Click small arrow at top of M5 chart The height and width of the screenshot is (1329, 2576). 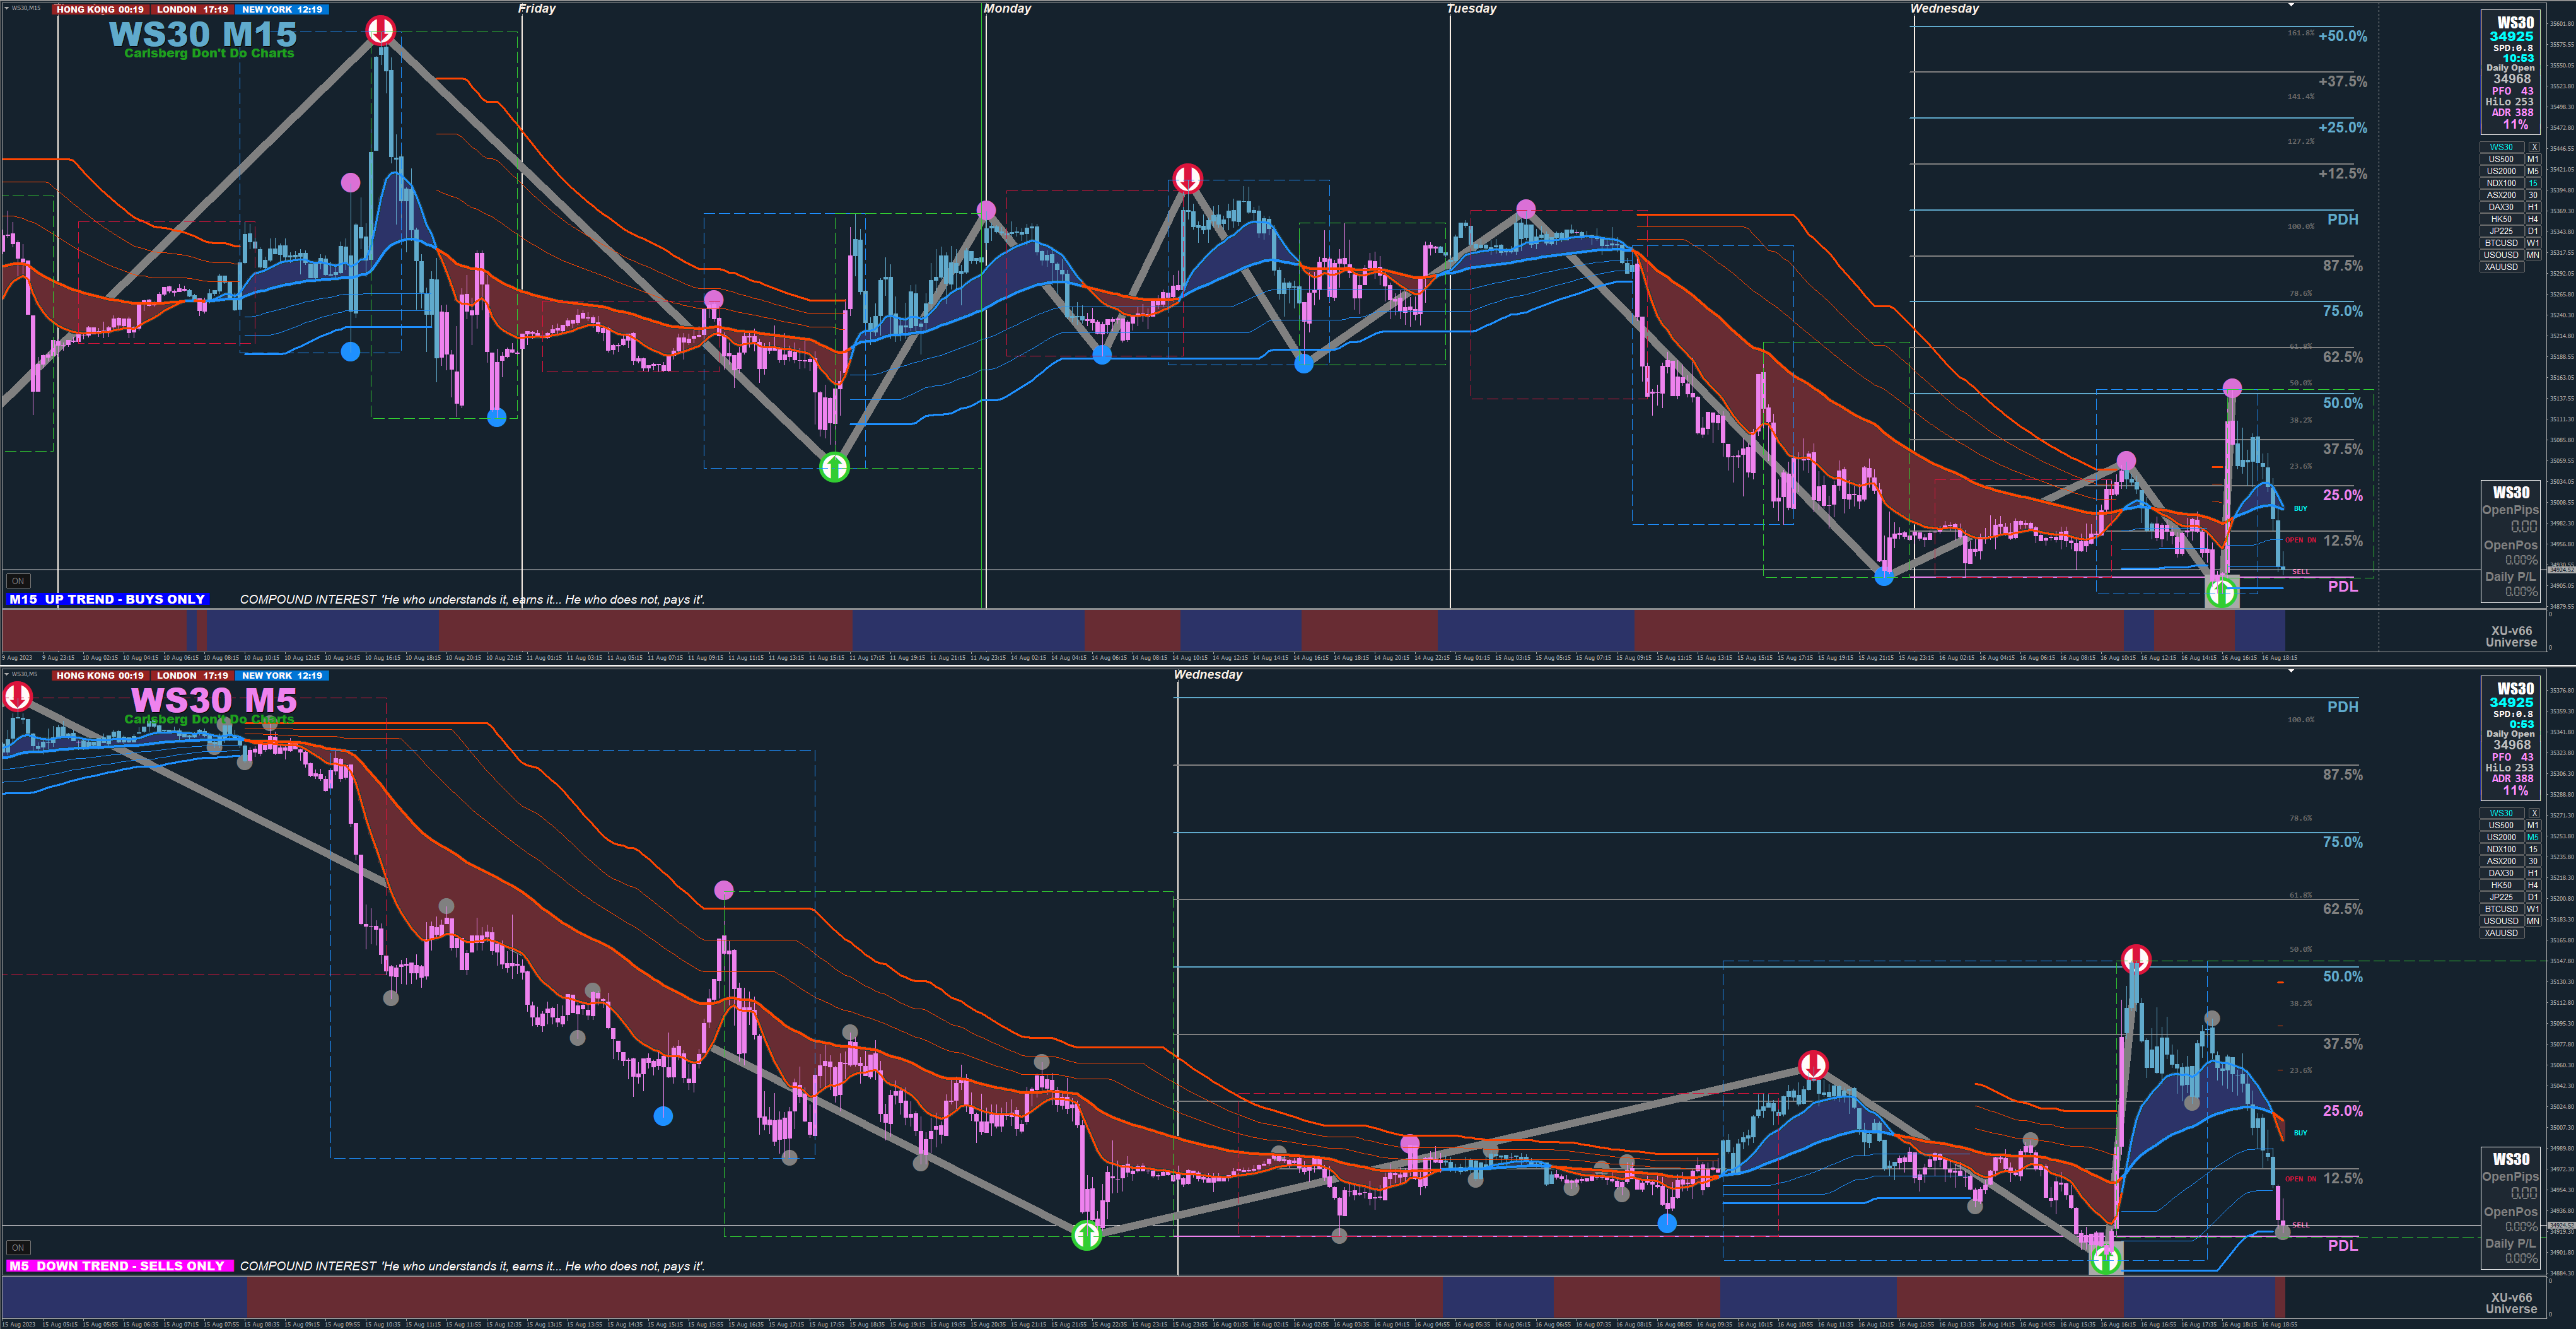(2291, 671)
